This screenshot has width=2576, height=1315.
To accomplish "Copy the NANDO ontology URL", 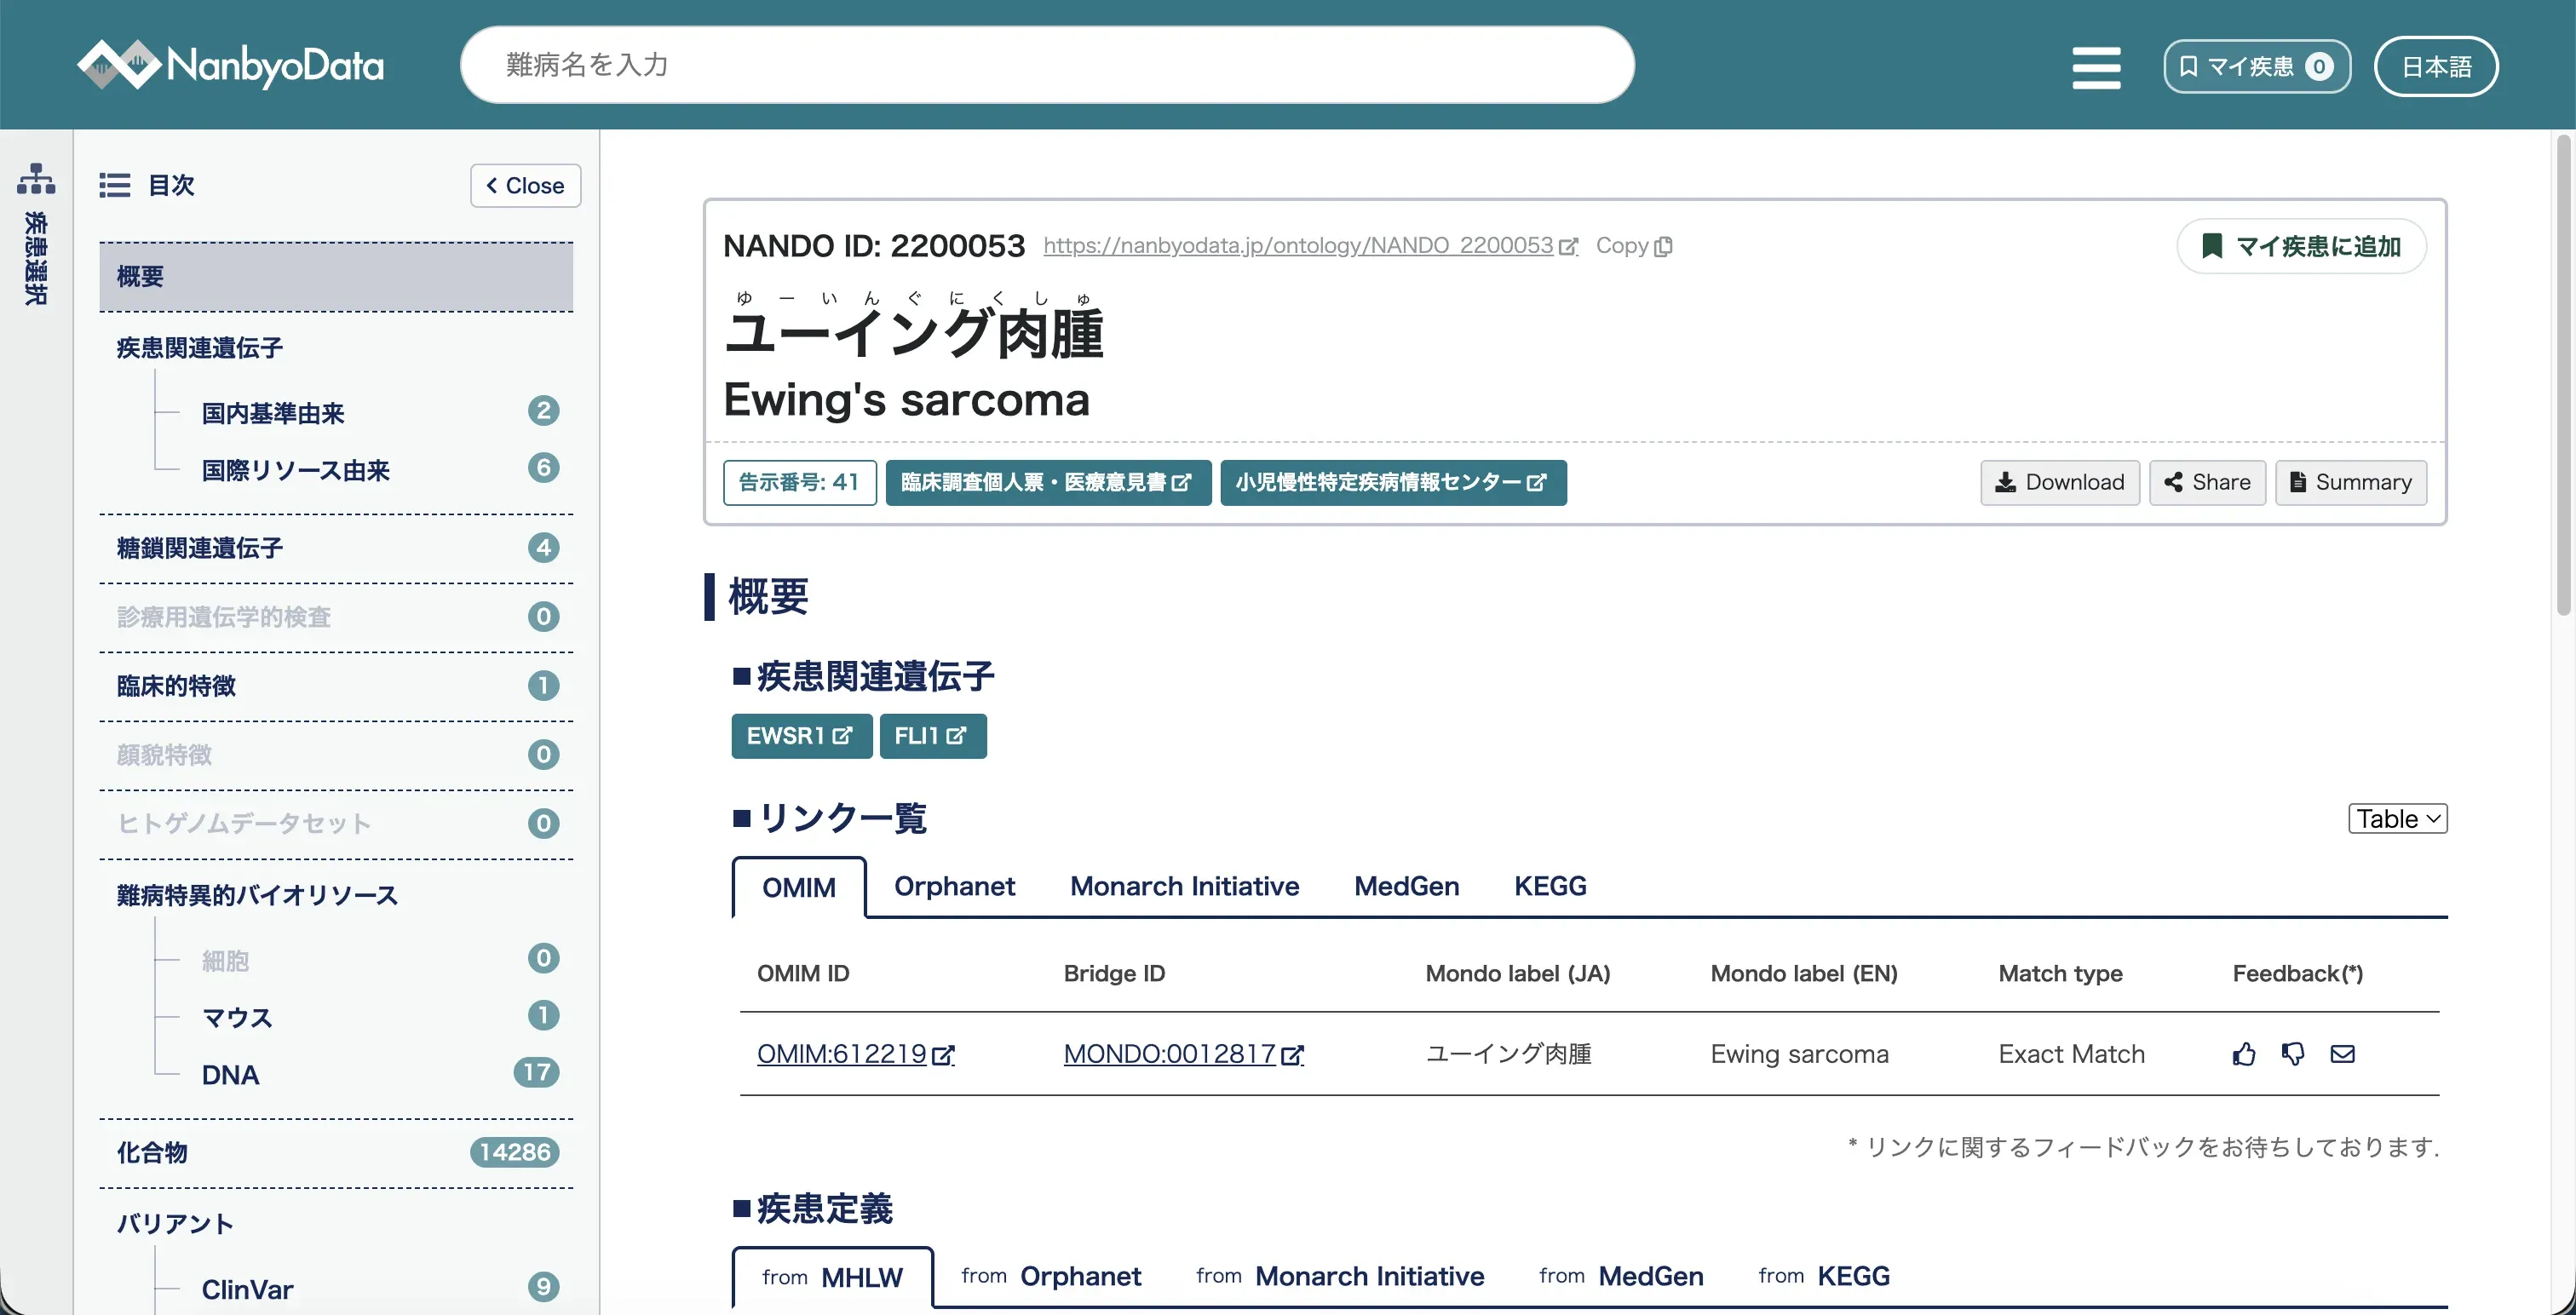I will pyautogui.click(x=1634, y=246).
